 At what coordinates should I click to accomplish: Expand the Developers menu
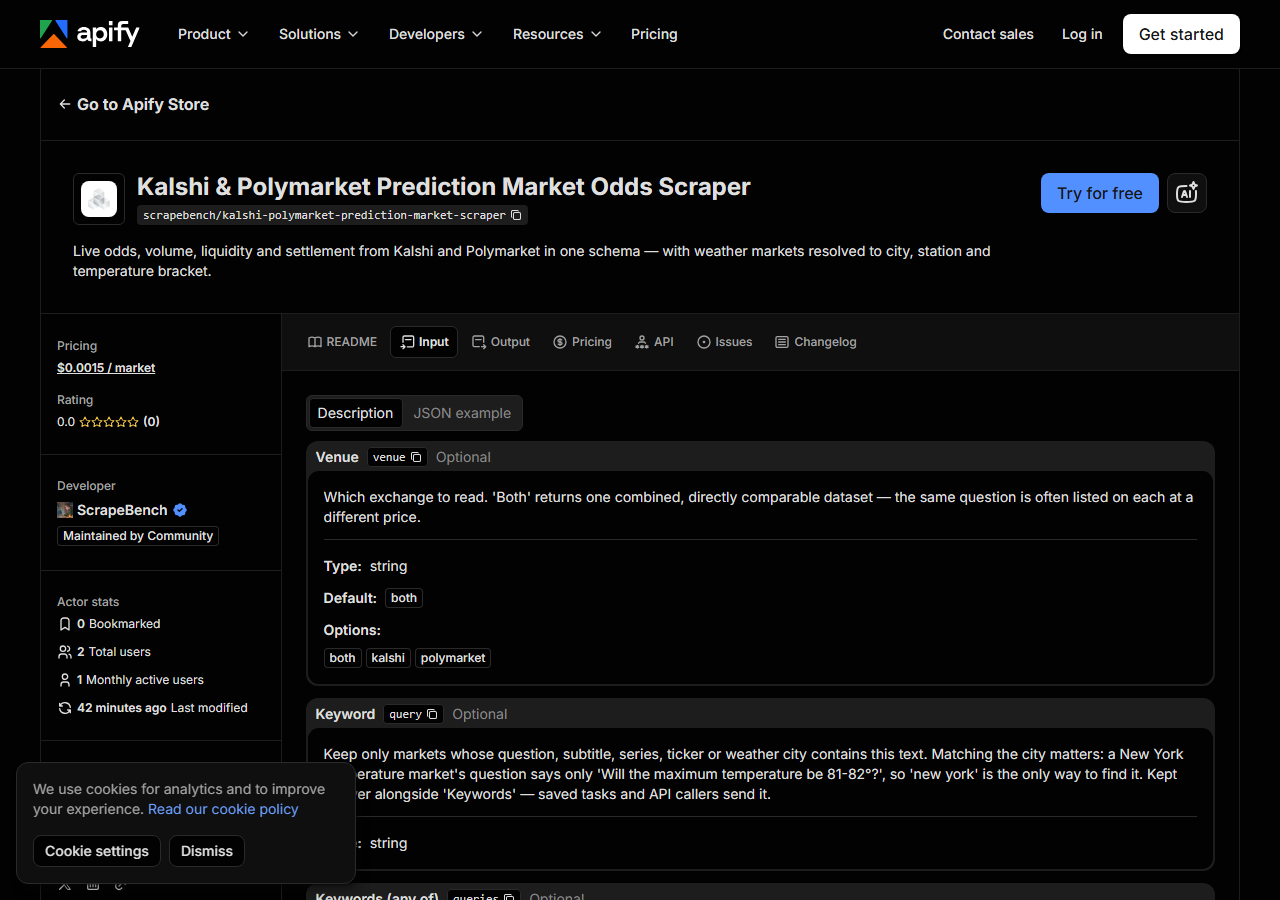436,34
